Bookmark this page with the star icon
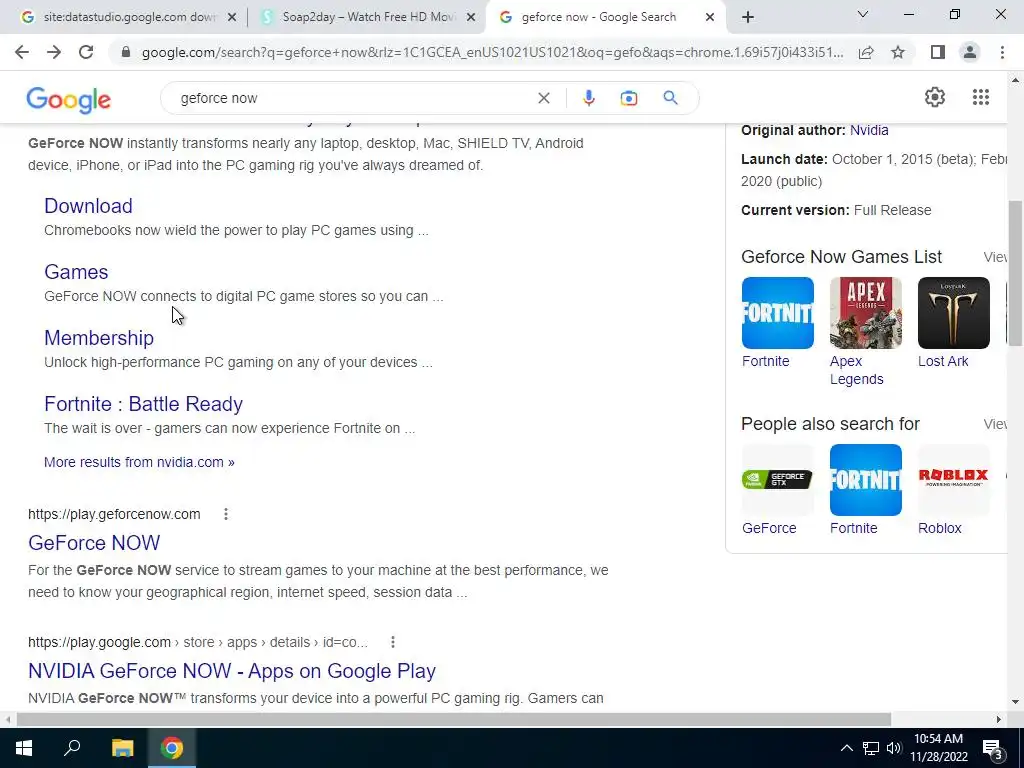1024x768 pixels. pyautogui.click(x=898, y=52)
